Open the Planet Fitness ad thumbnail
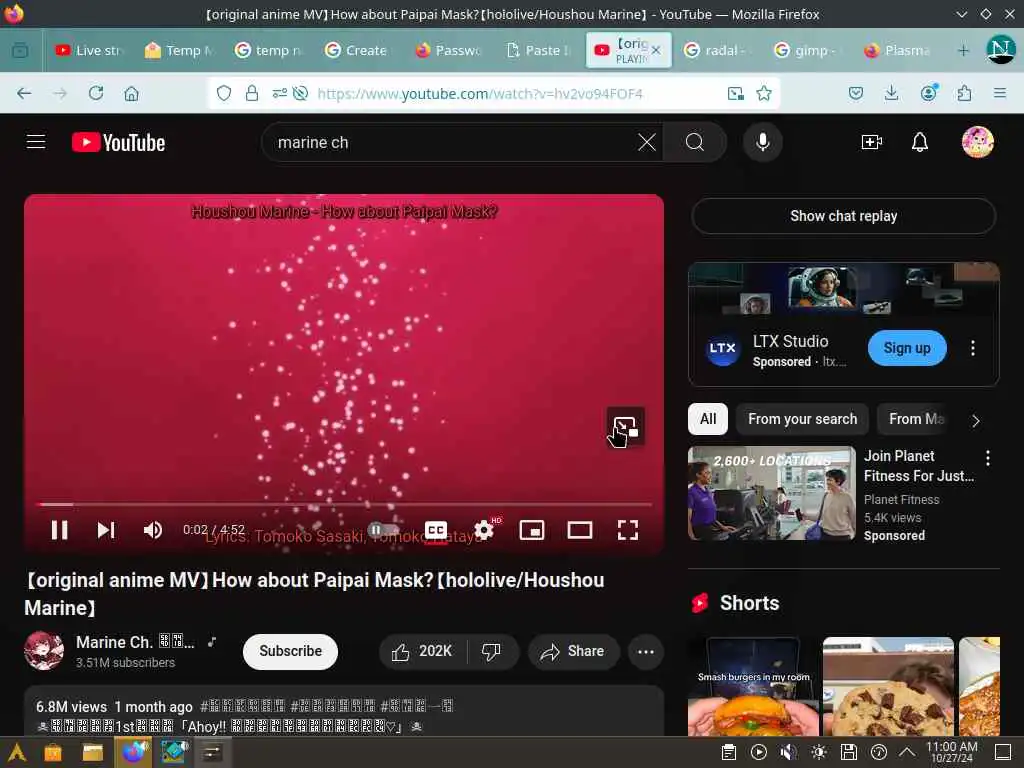Image resolution: width=1024 pixels, height=768 pixels. pyautogui.click(x=771, y=493)
